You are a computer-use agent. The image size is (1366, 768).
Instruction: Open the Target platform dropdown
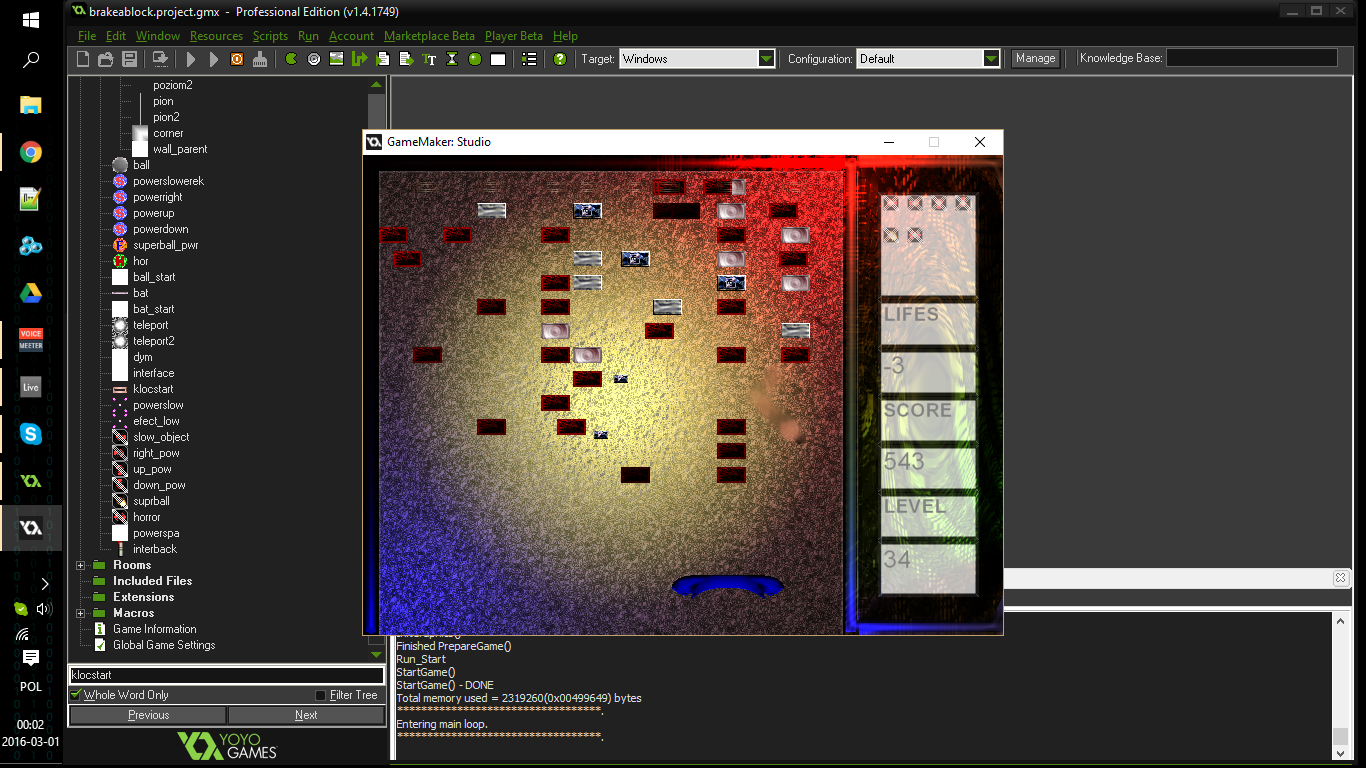pyautogui.click(x=766, y=59)
